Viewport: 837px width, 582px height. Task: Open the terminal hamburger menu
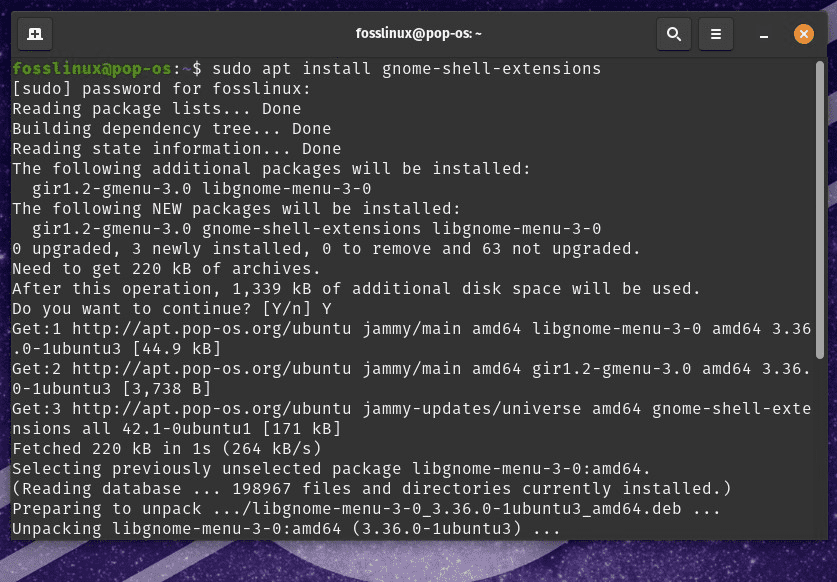click(x=716, y=34)
